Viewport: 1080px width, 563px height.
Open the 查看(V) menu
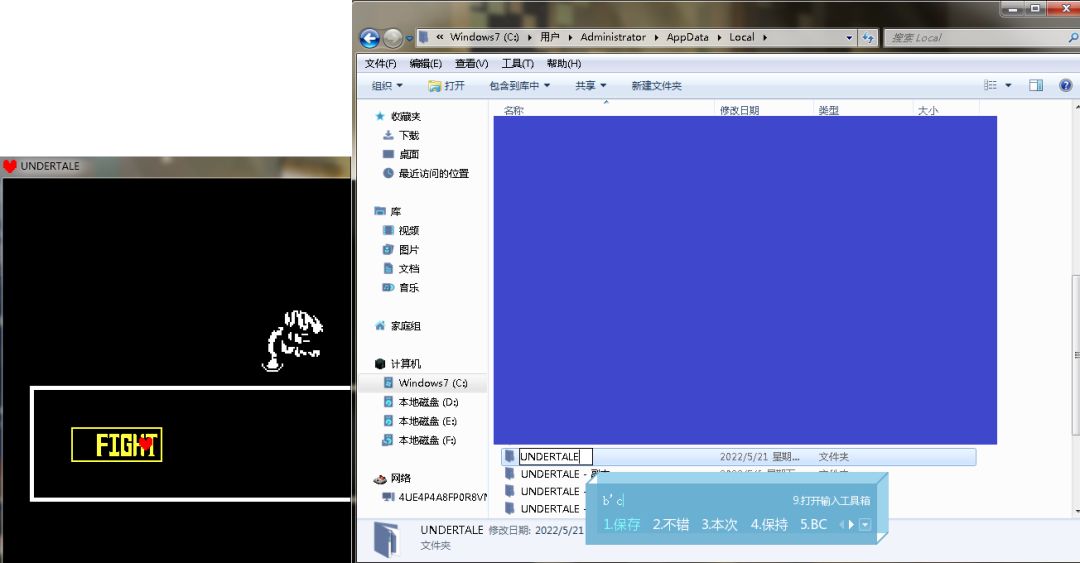pyautogui.click(x=471, y=63)
